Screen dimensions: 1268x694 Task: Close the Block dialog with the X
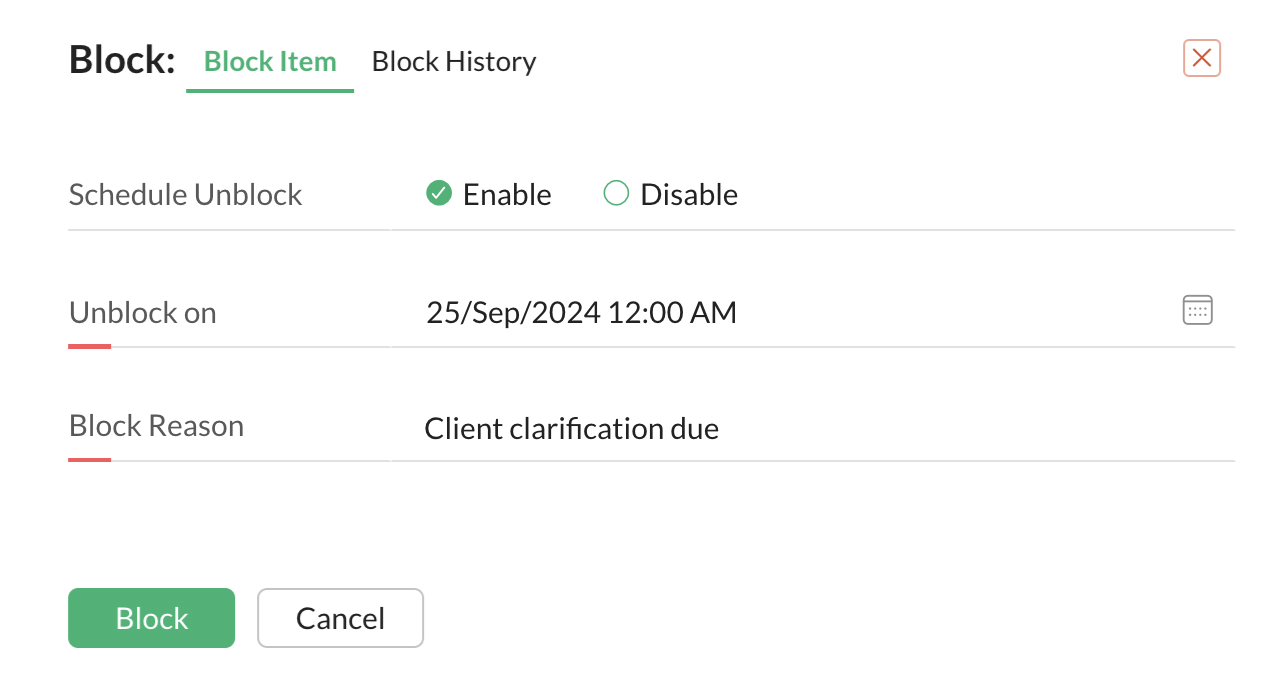1201,58
